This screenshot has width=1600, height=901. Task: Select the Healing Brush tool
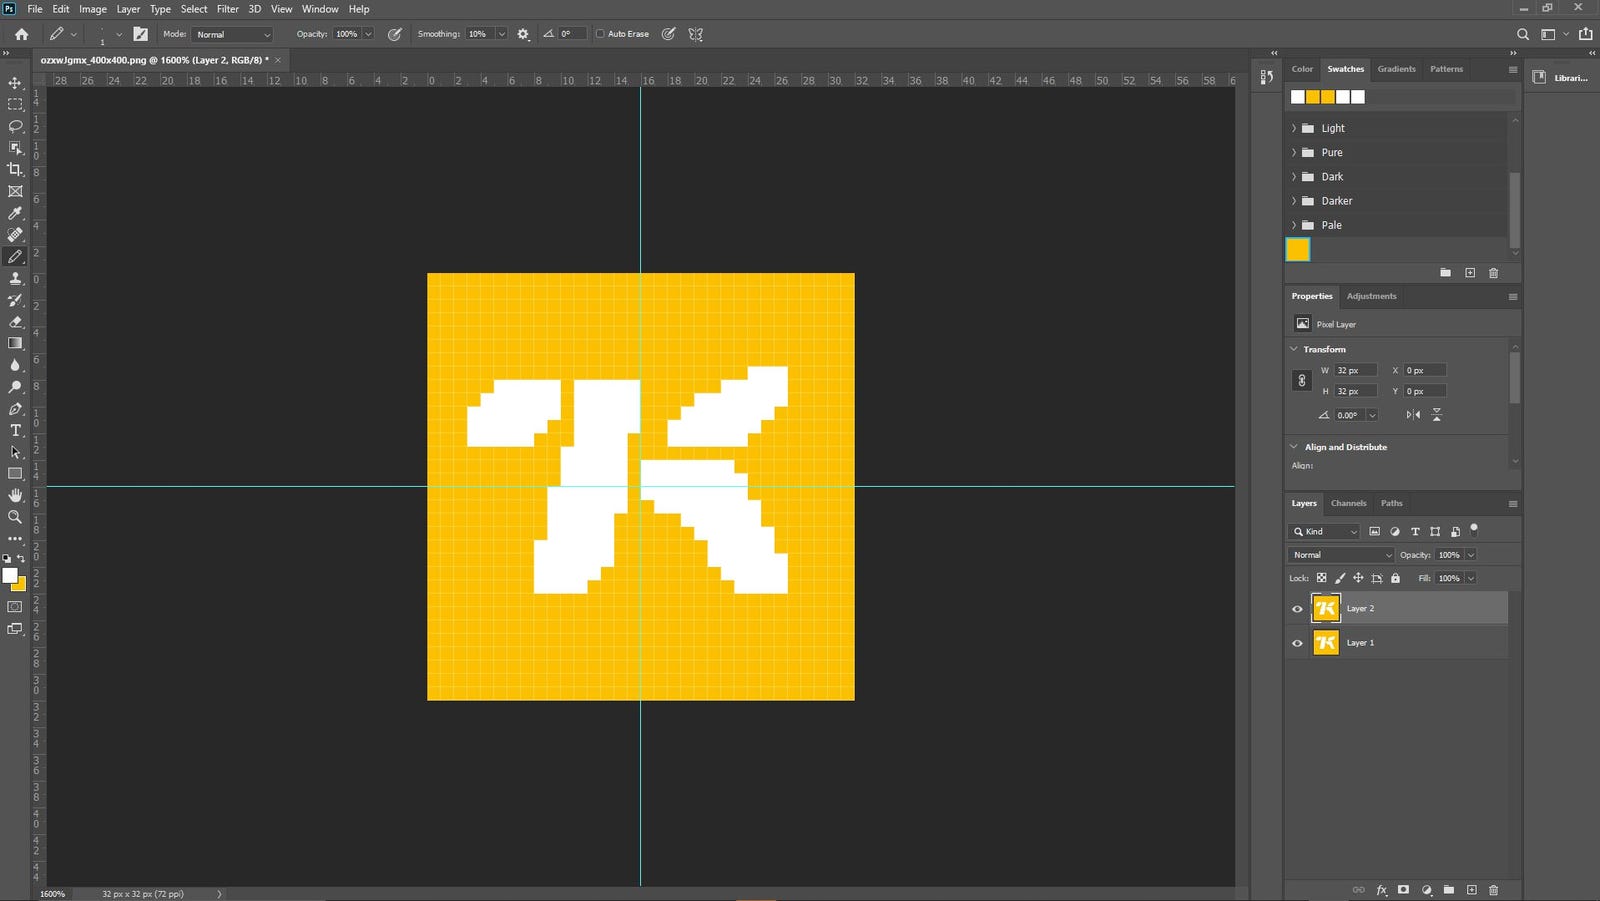click(x=15, y=235)
